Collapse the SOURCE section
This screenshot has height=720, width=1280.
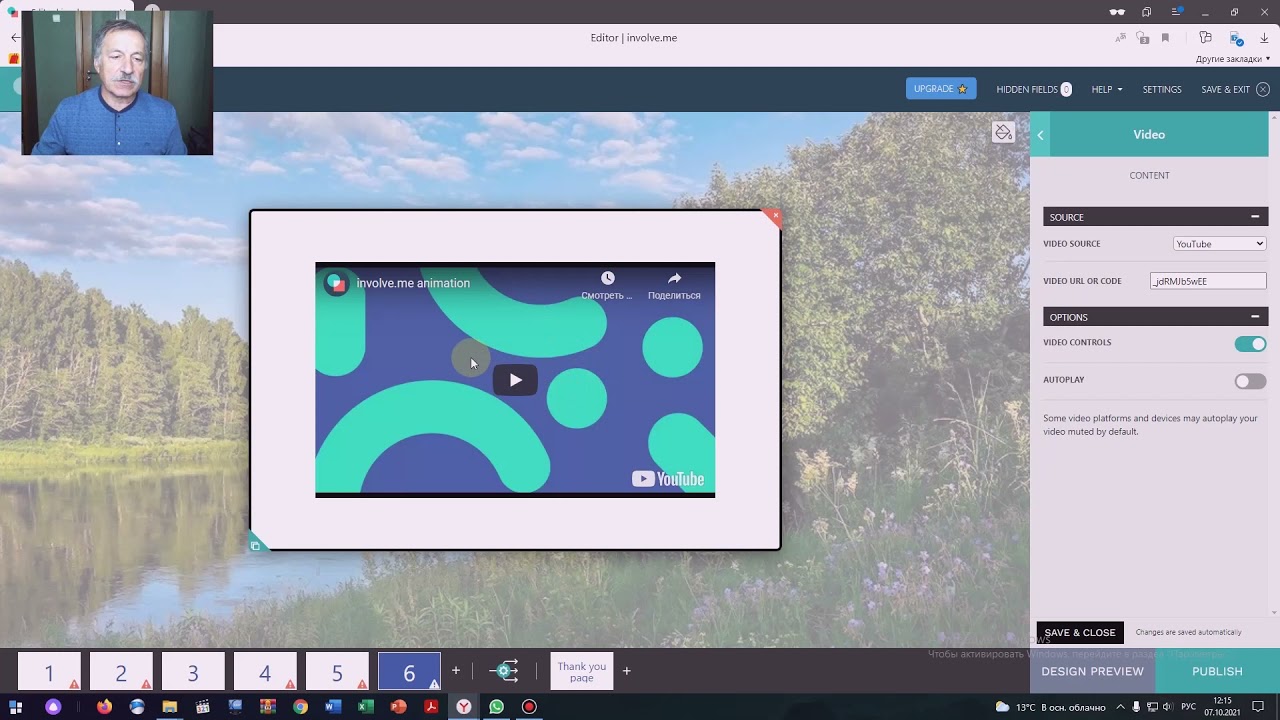(x=1255, y=217)
